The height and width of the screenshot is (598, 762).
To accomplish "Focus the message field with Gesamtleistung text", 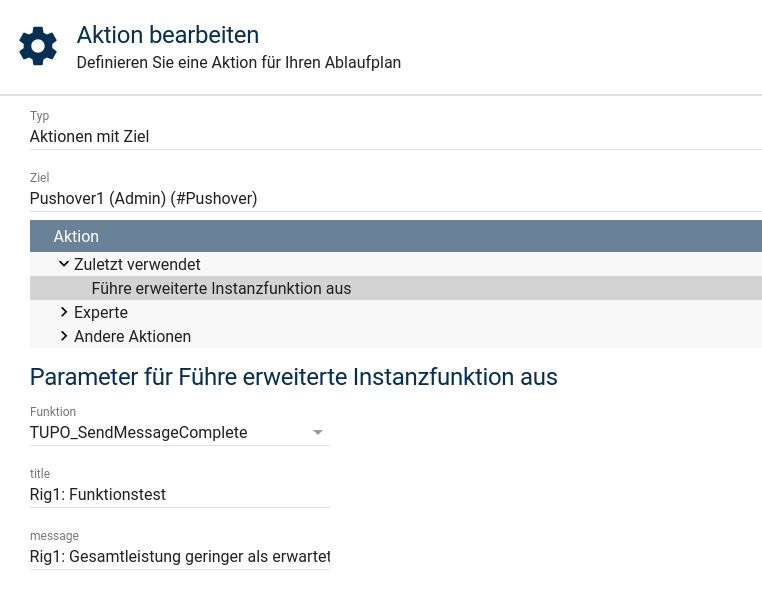I will click(x=180, y=556).
